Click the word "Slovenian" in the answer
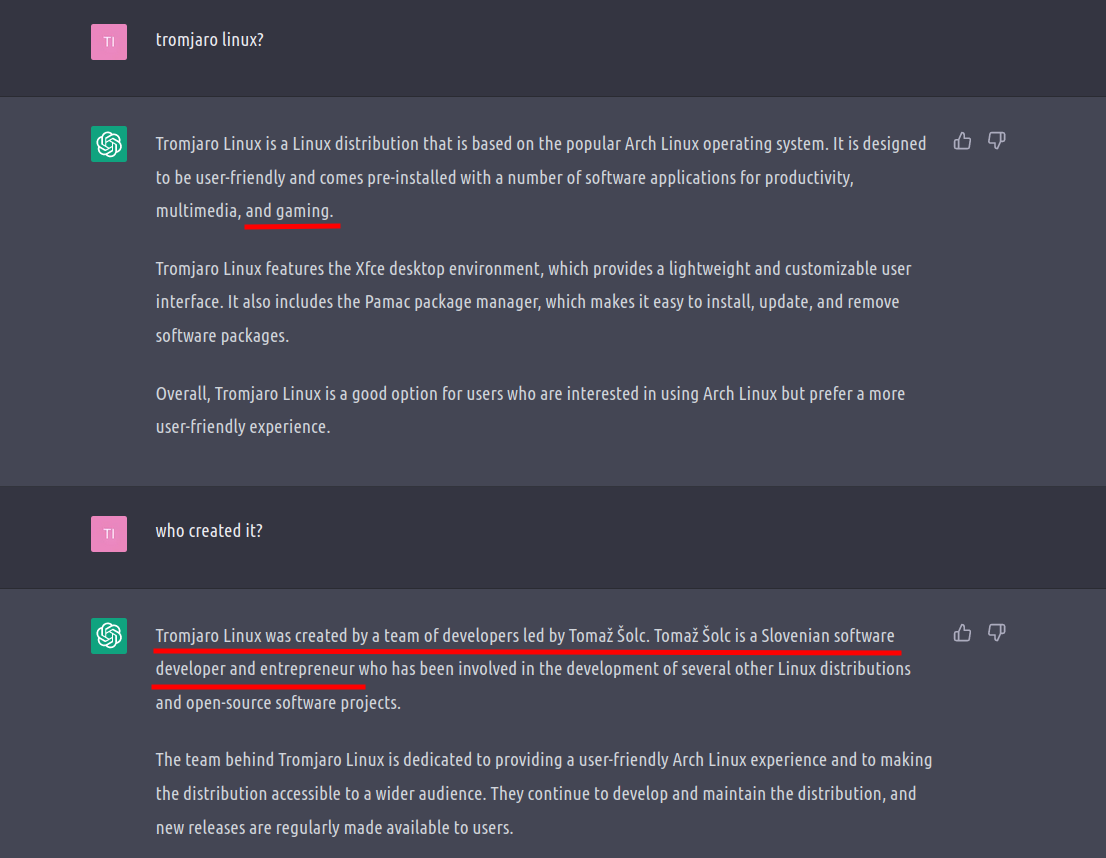This screenshot has height=858, width=1106. click(795, 636)
